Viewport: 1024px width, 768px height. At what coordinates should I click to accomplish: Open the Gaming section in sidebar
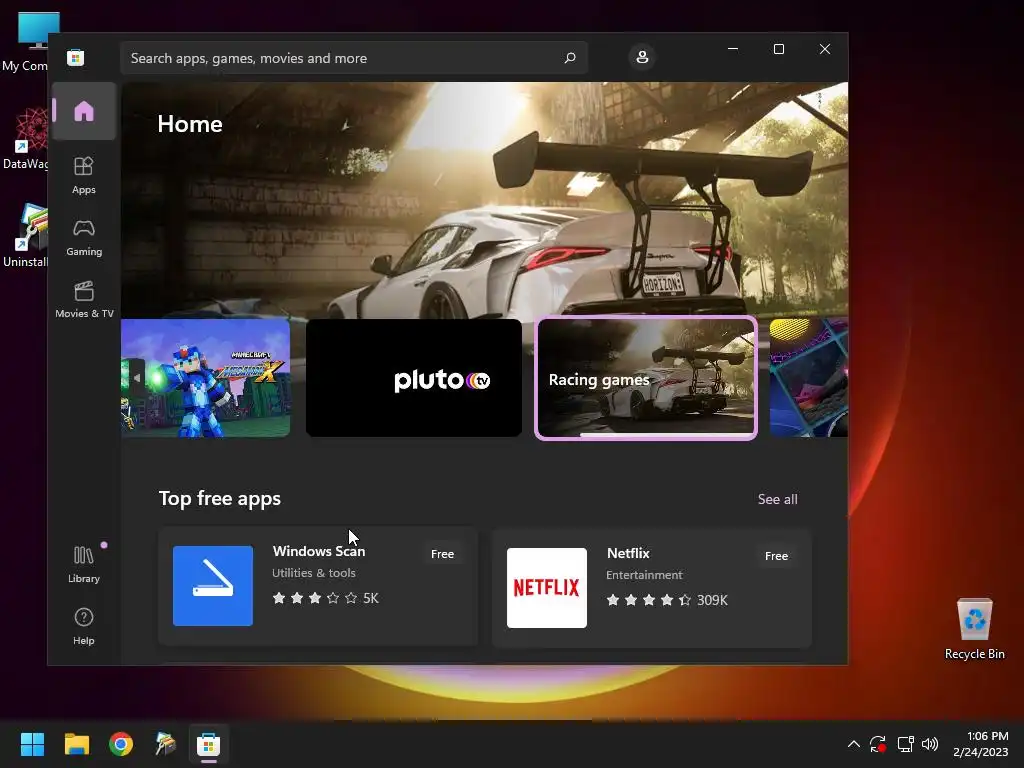pos(84,238)
